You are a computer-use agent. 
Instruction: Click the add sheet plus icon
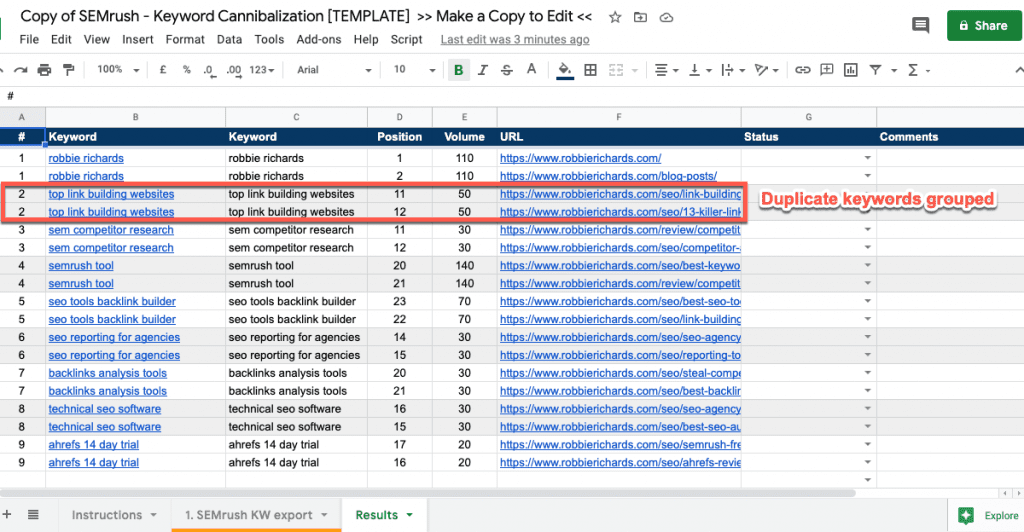pyautogui.click(x=9, y=515)
